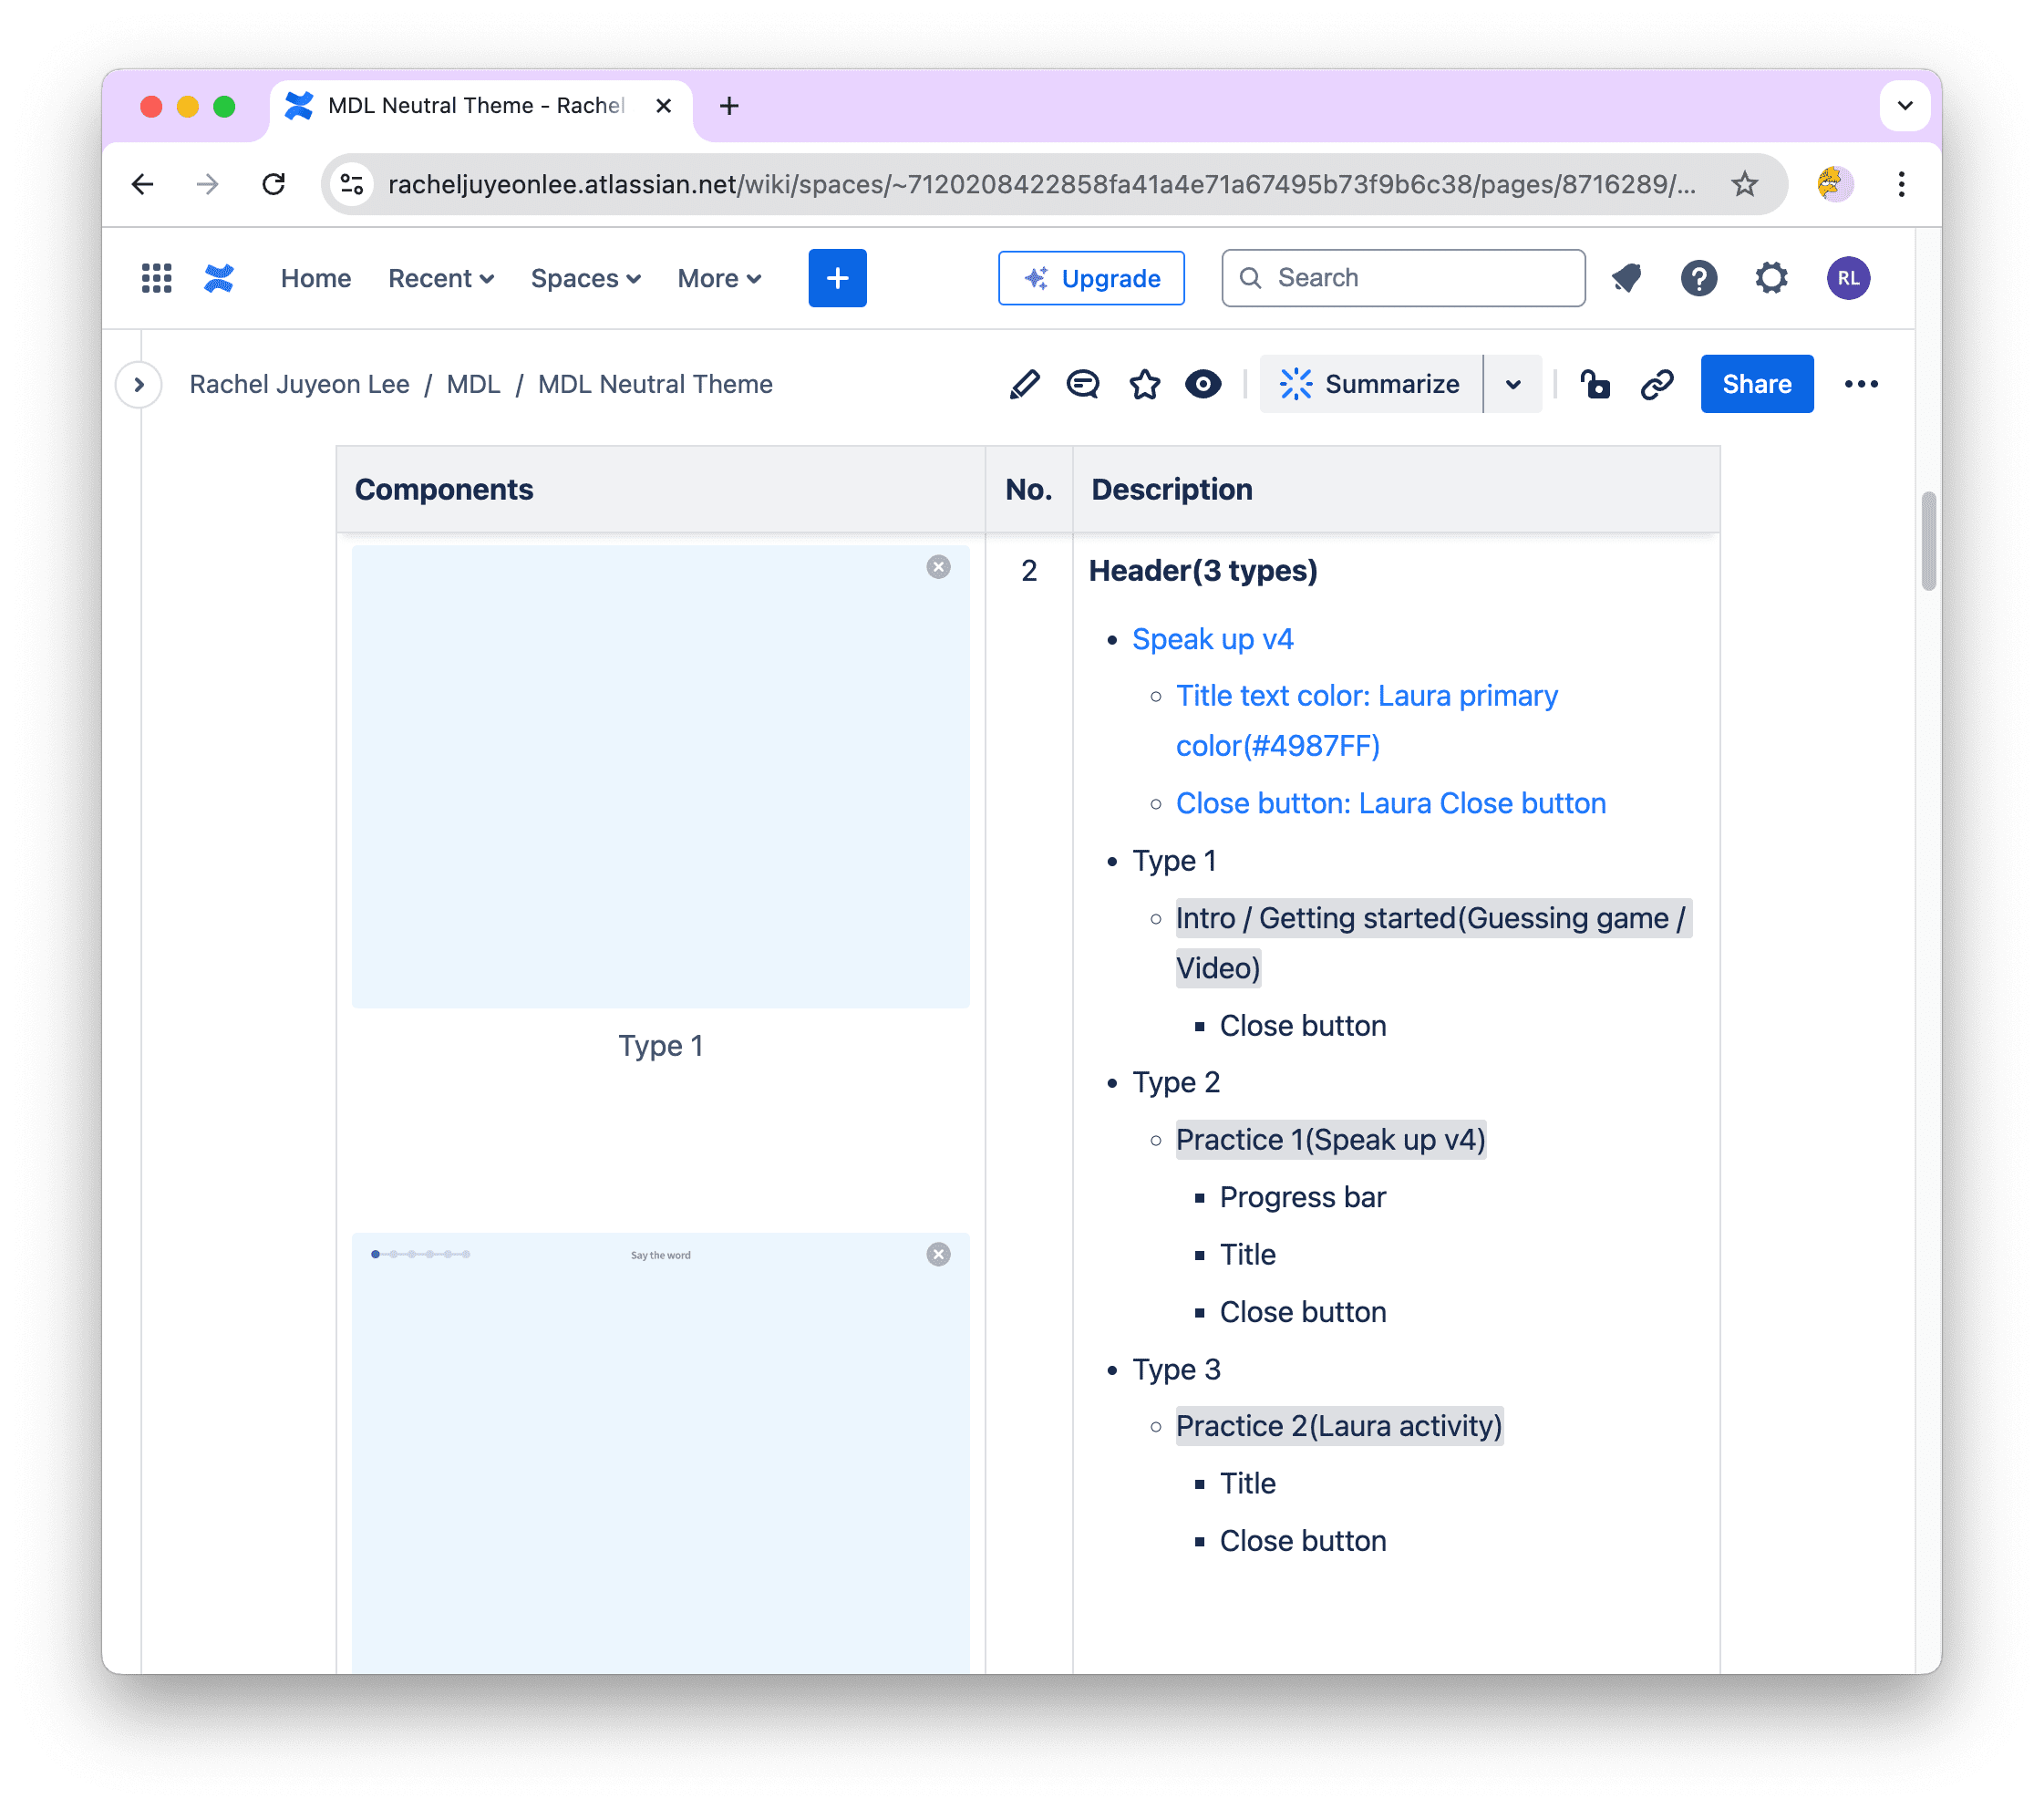Star this page with the star icon
2044x1809 pixels.
pos(1144,385)
